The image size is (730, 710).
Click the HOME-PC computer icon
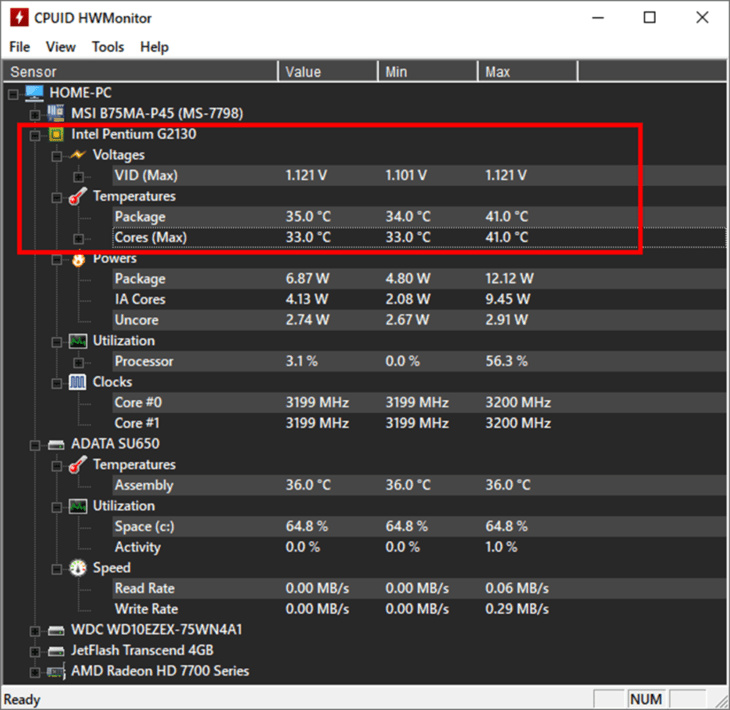[34, 93]
